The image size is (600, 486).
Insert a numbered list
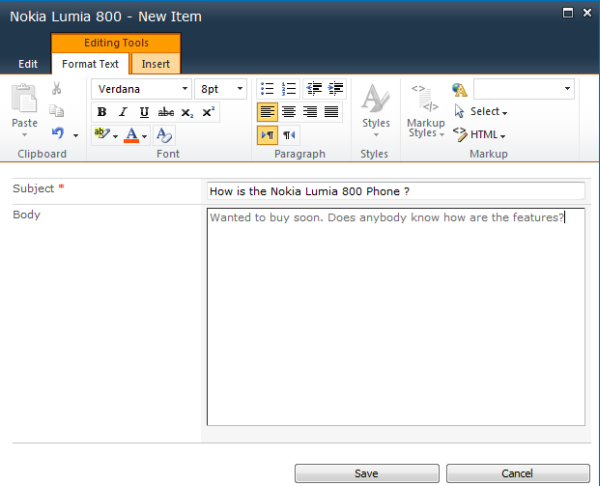(289, 89)
